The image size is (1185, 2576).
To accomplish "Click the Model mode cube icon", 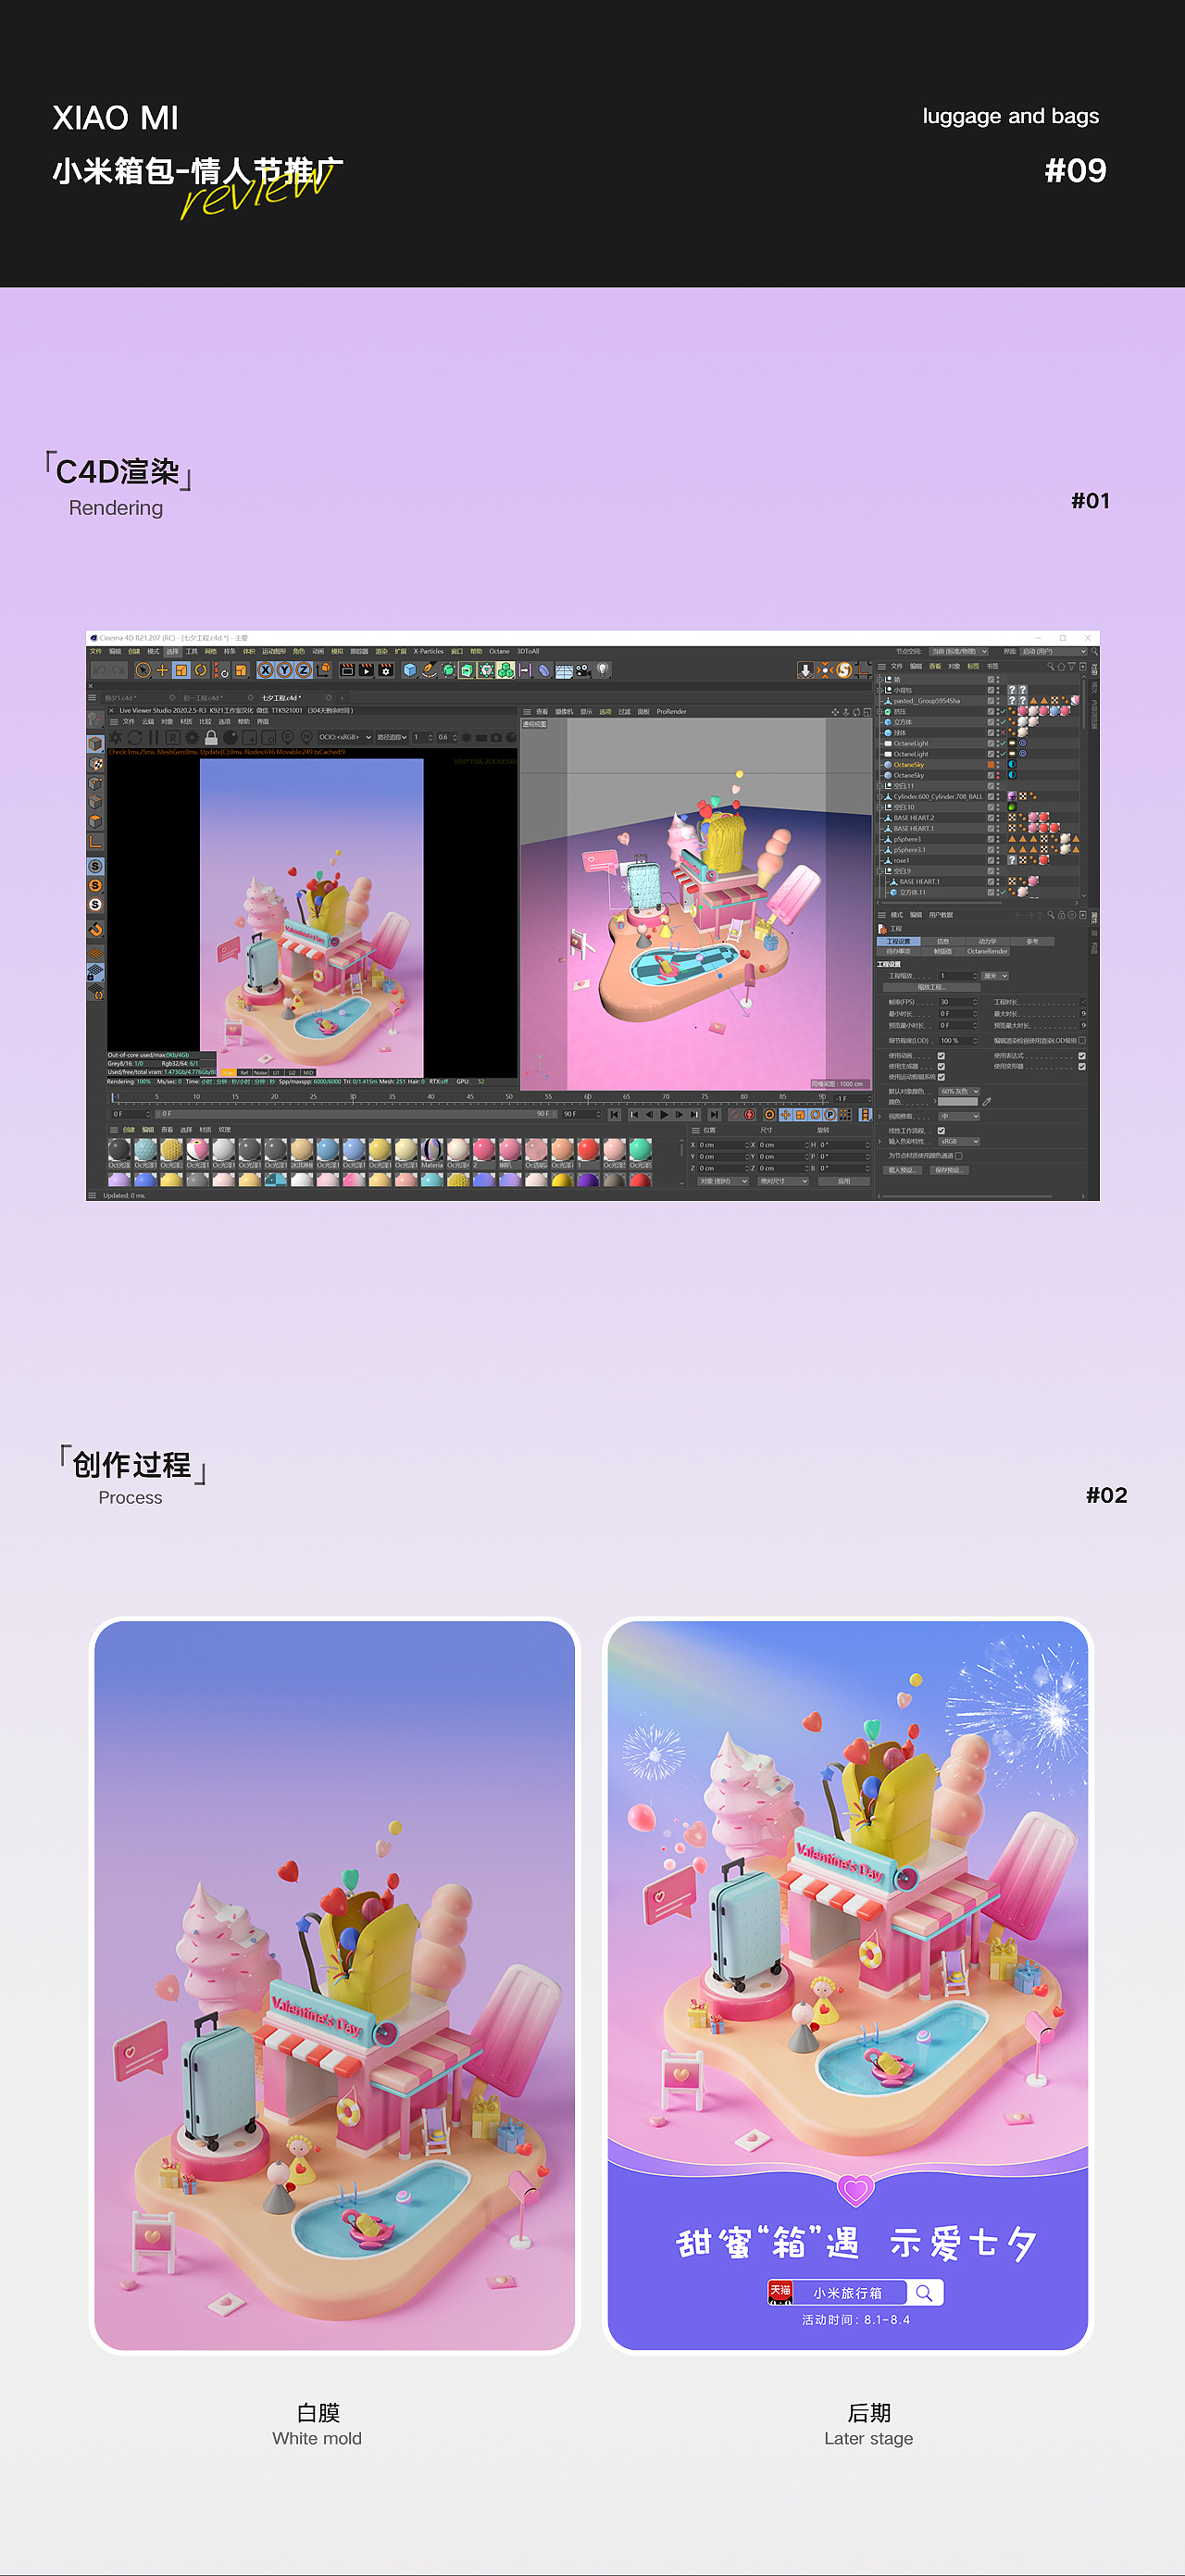I will [x=96, y=744].
